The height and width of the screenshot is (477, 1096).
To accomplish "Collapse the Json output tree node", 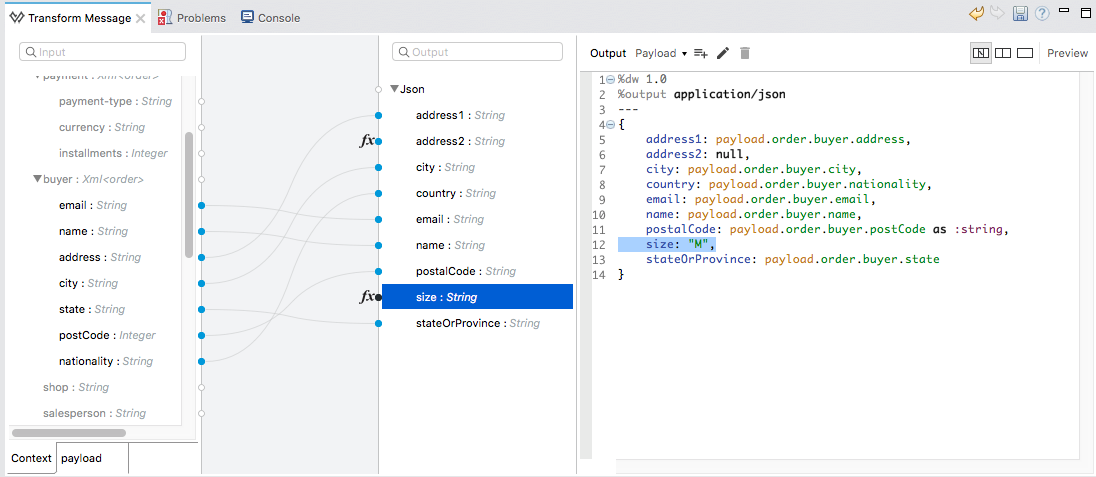I will (x=395, y=89).
